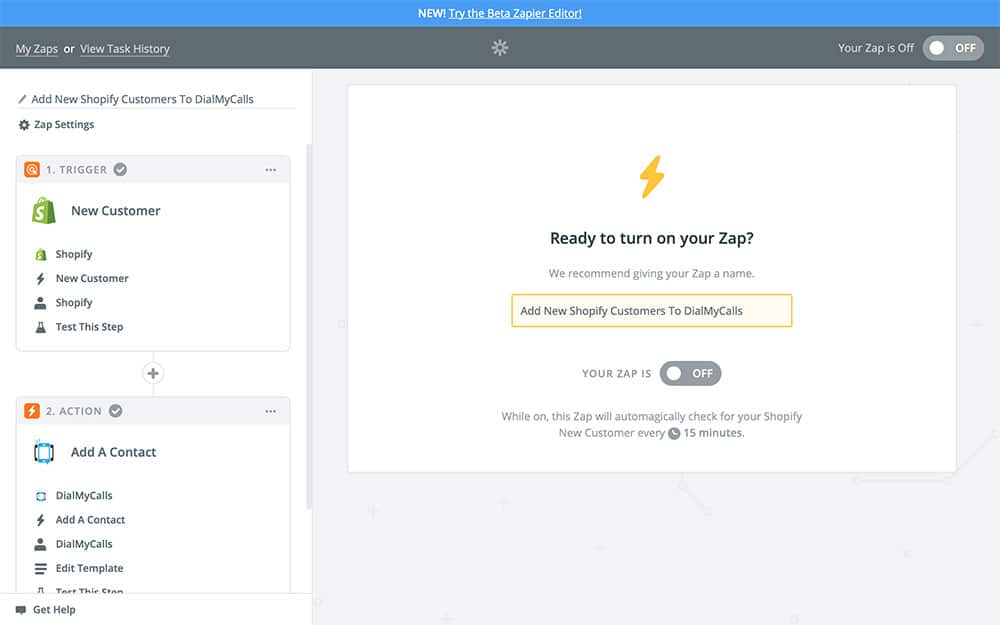Click the Shopify logo beside New Customer
1000x625 pixels.
43,211
